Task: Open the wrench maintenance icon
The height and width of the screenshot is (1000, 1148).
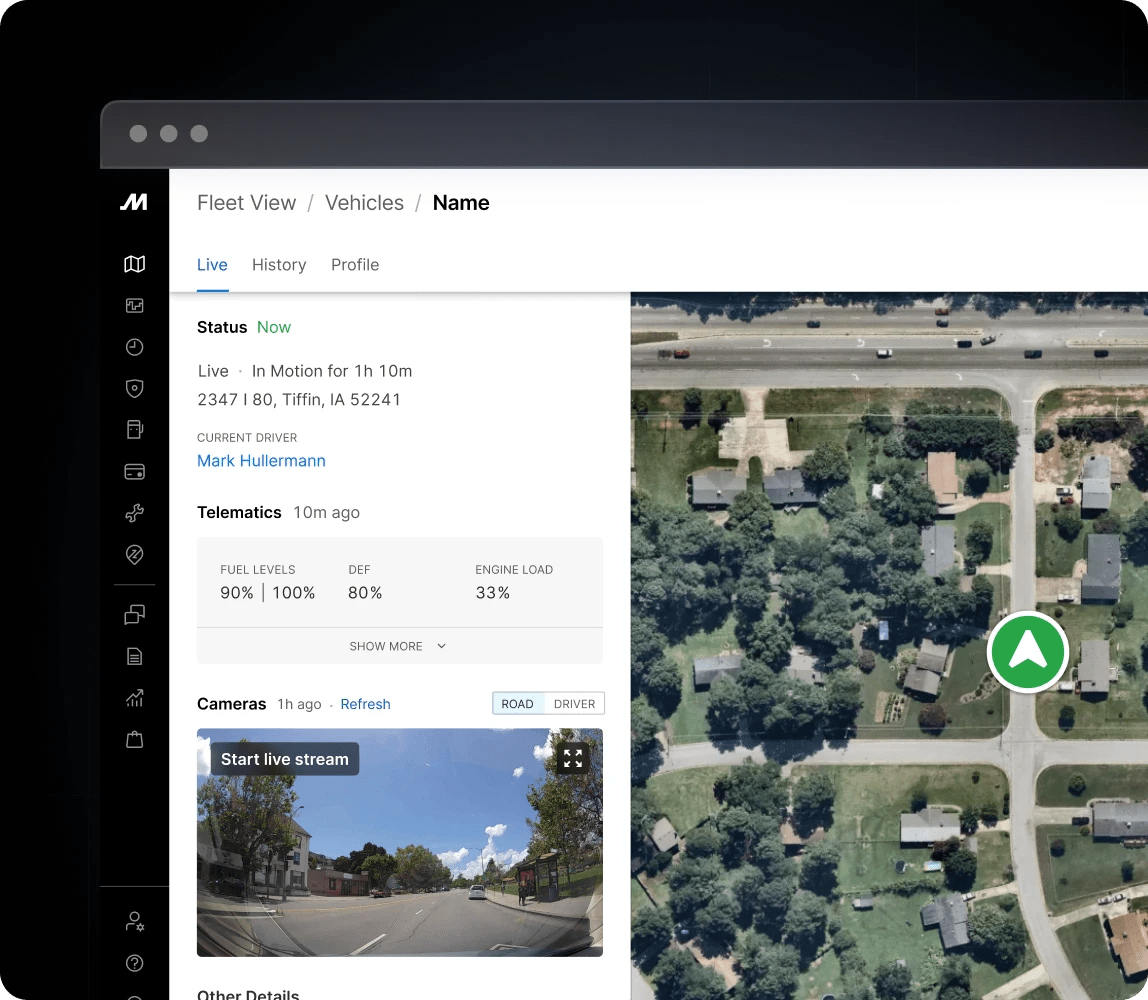Action: click(x=134, y=513)
